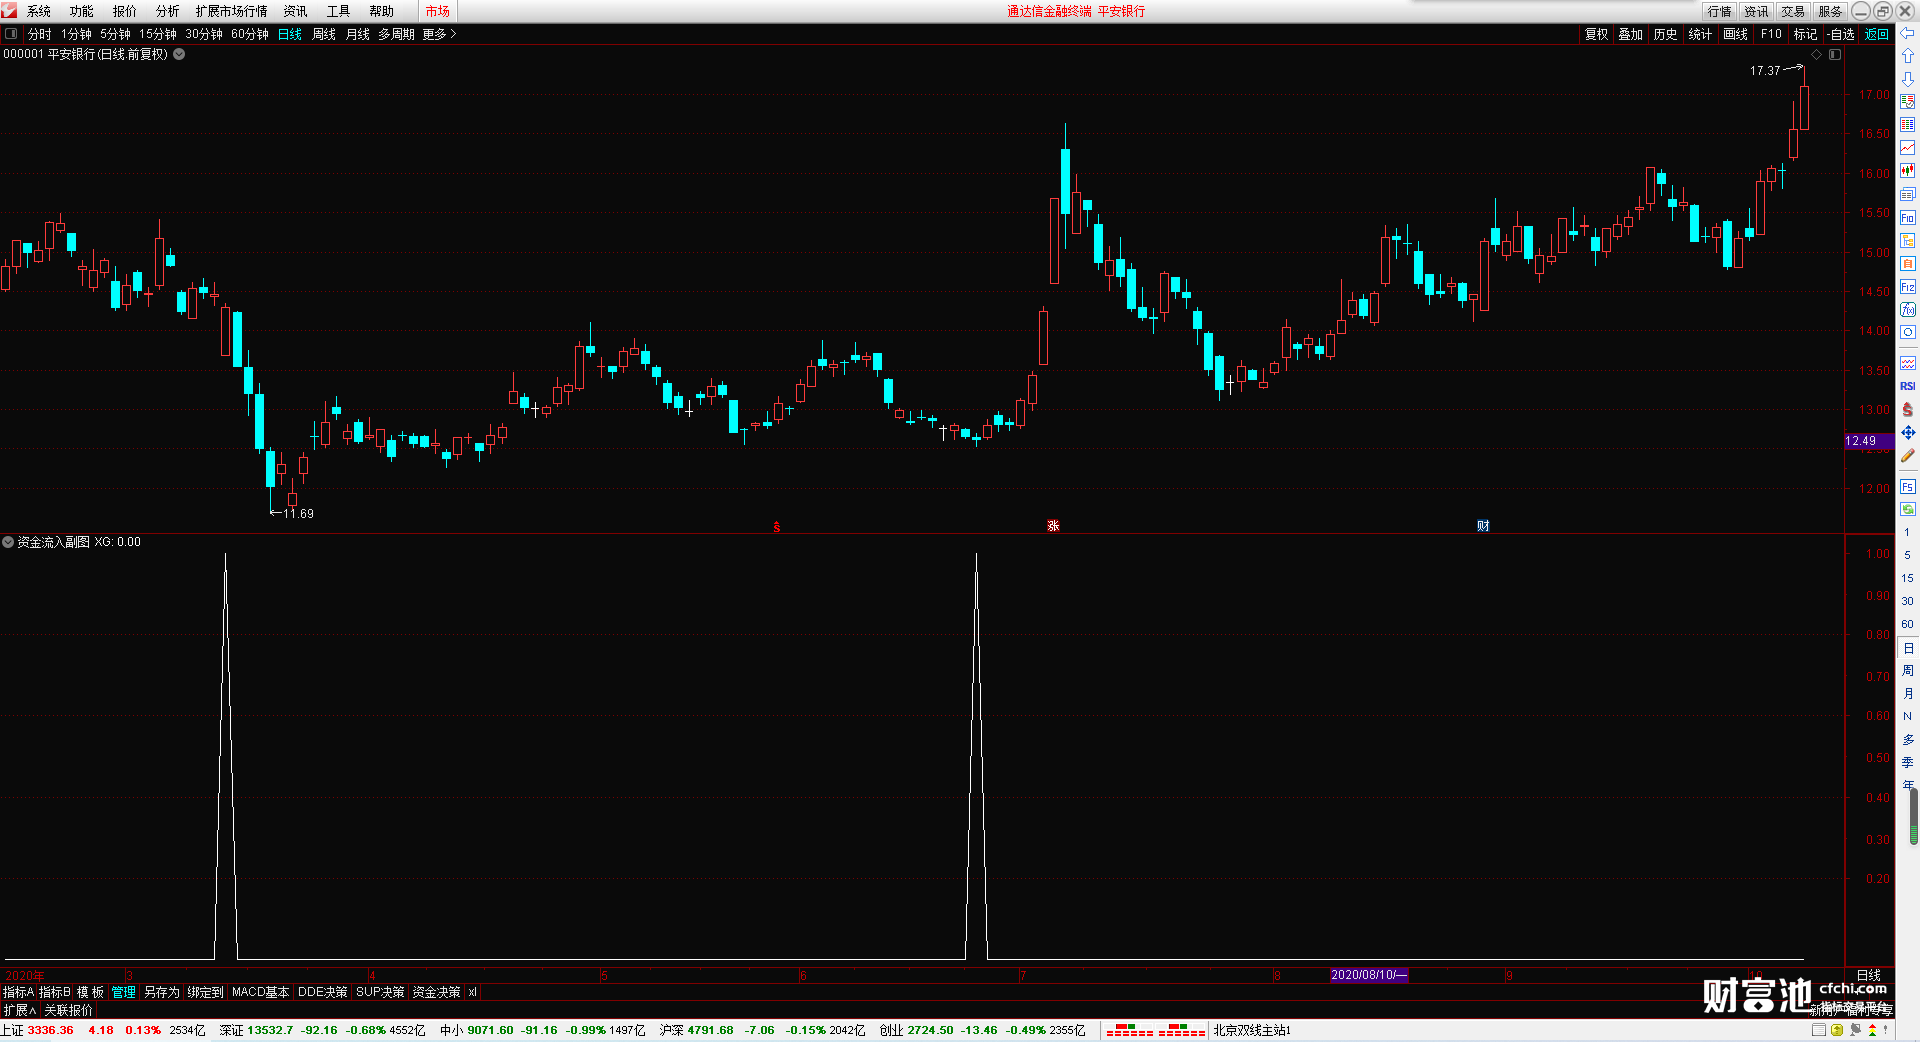Screen dimensions: 1920x1042
Task: Open the F10 company info icon
Action: point(1907,218)
